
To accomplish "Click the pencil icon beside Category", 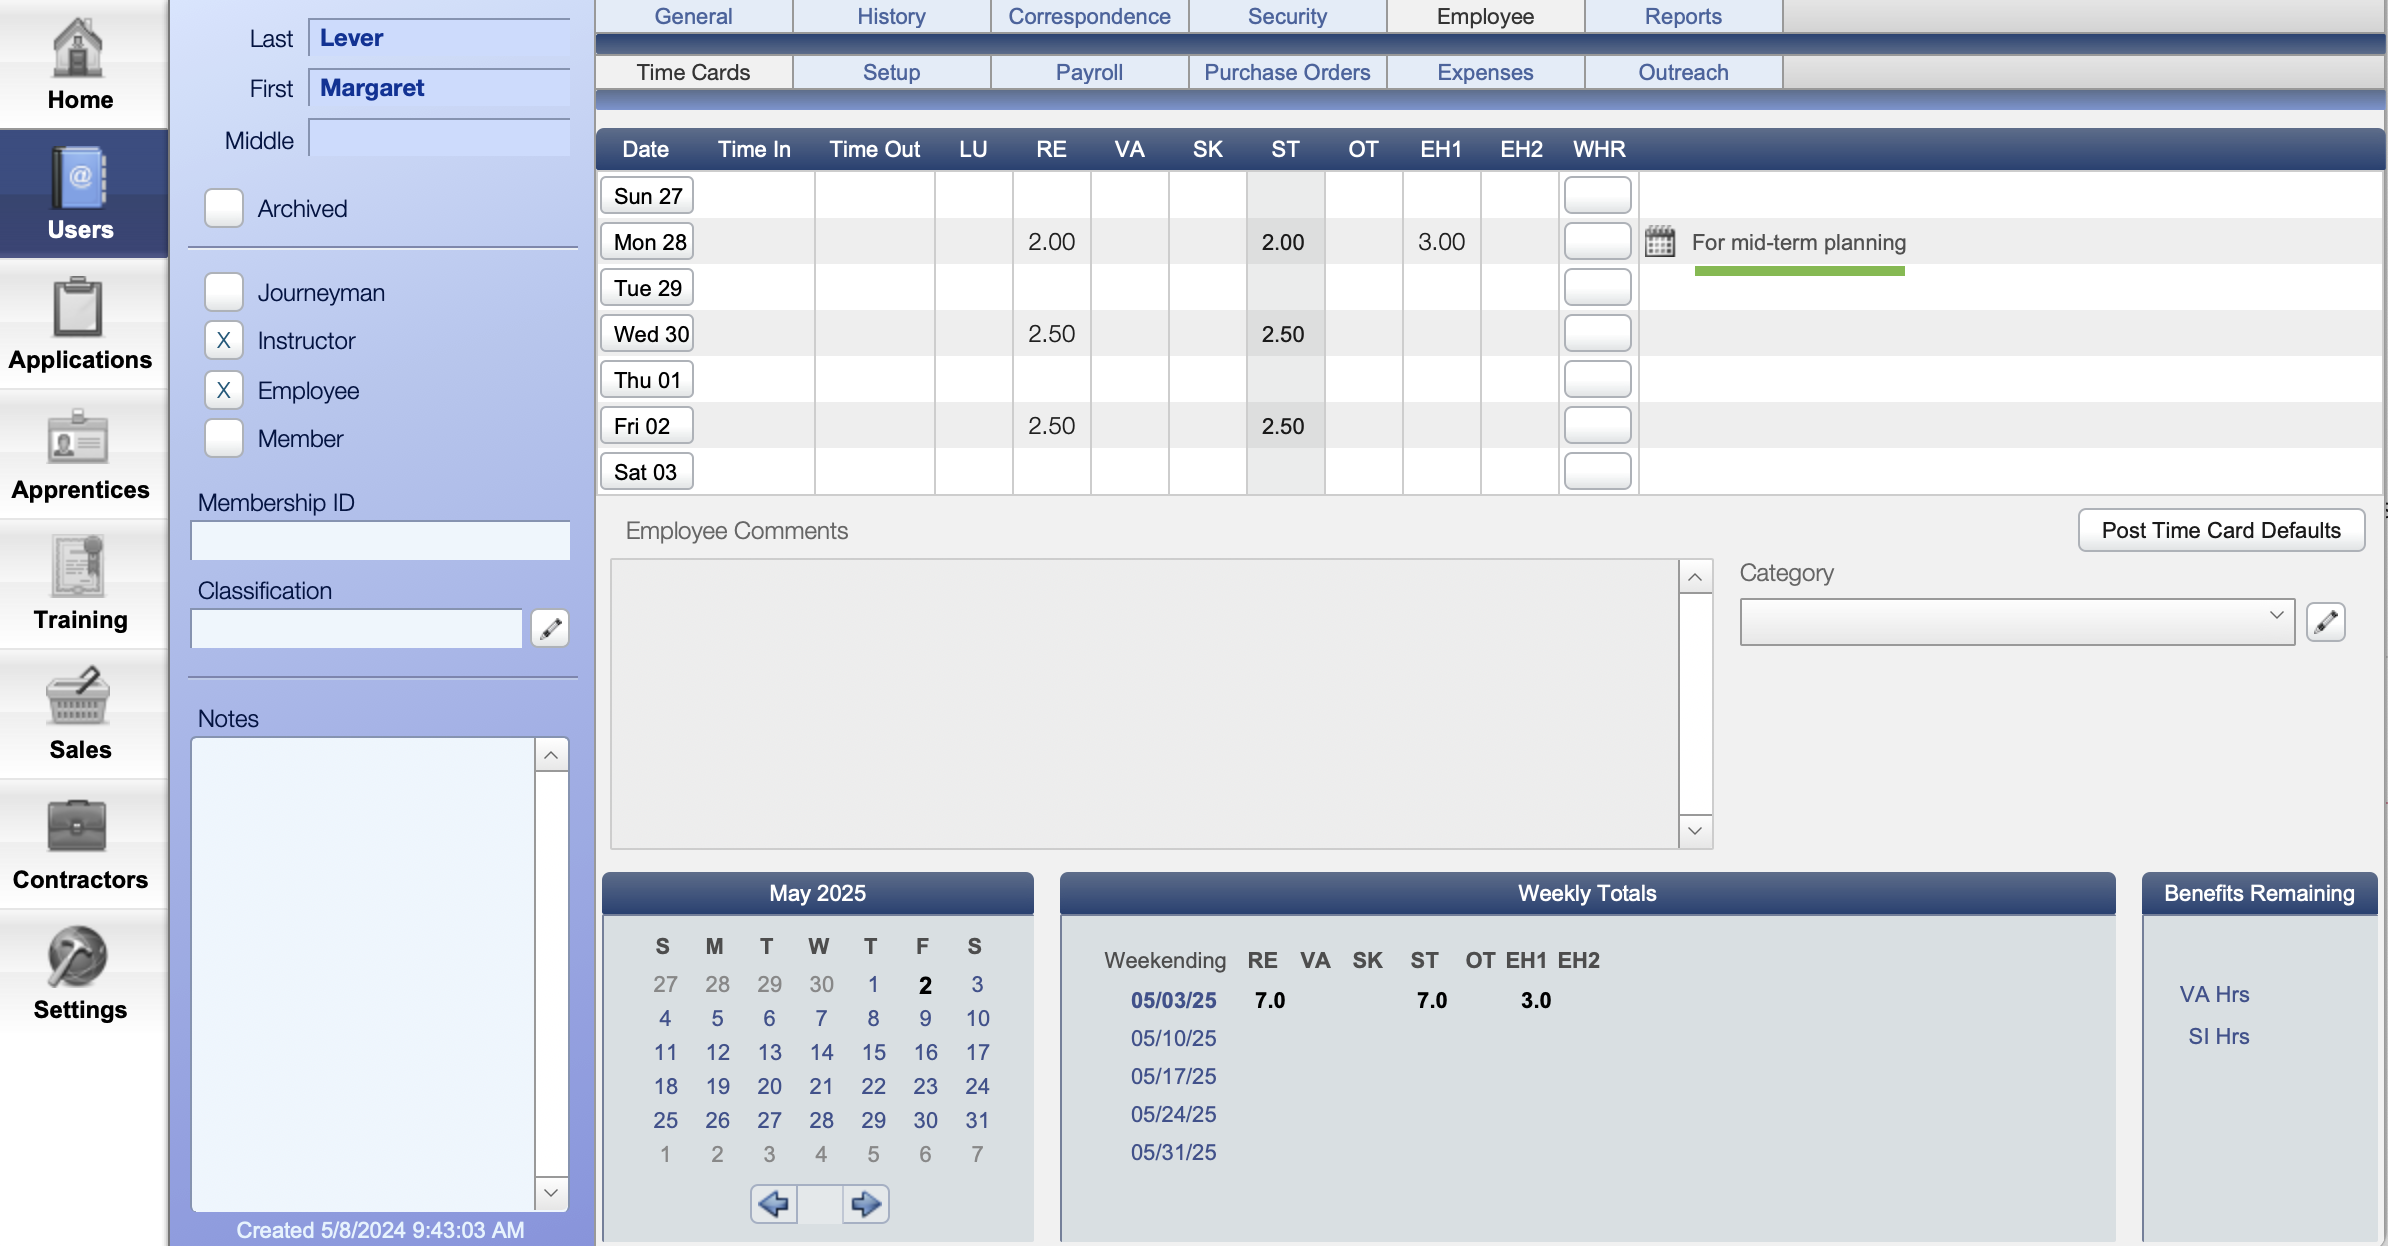I will coord(2326,622).
